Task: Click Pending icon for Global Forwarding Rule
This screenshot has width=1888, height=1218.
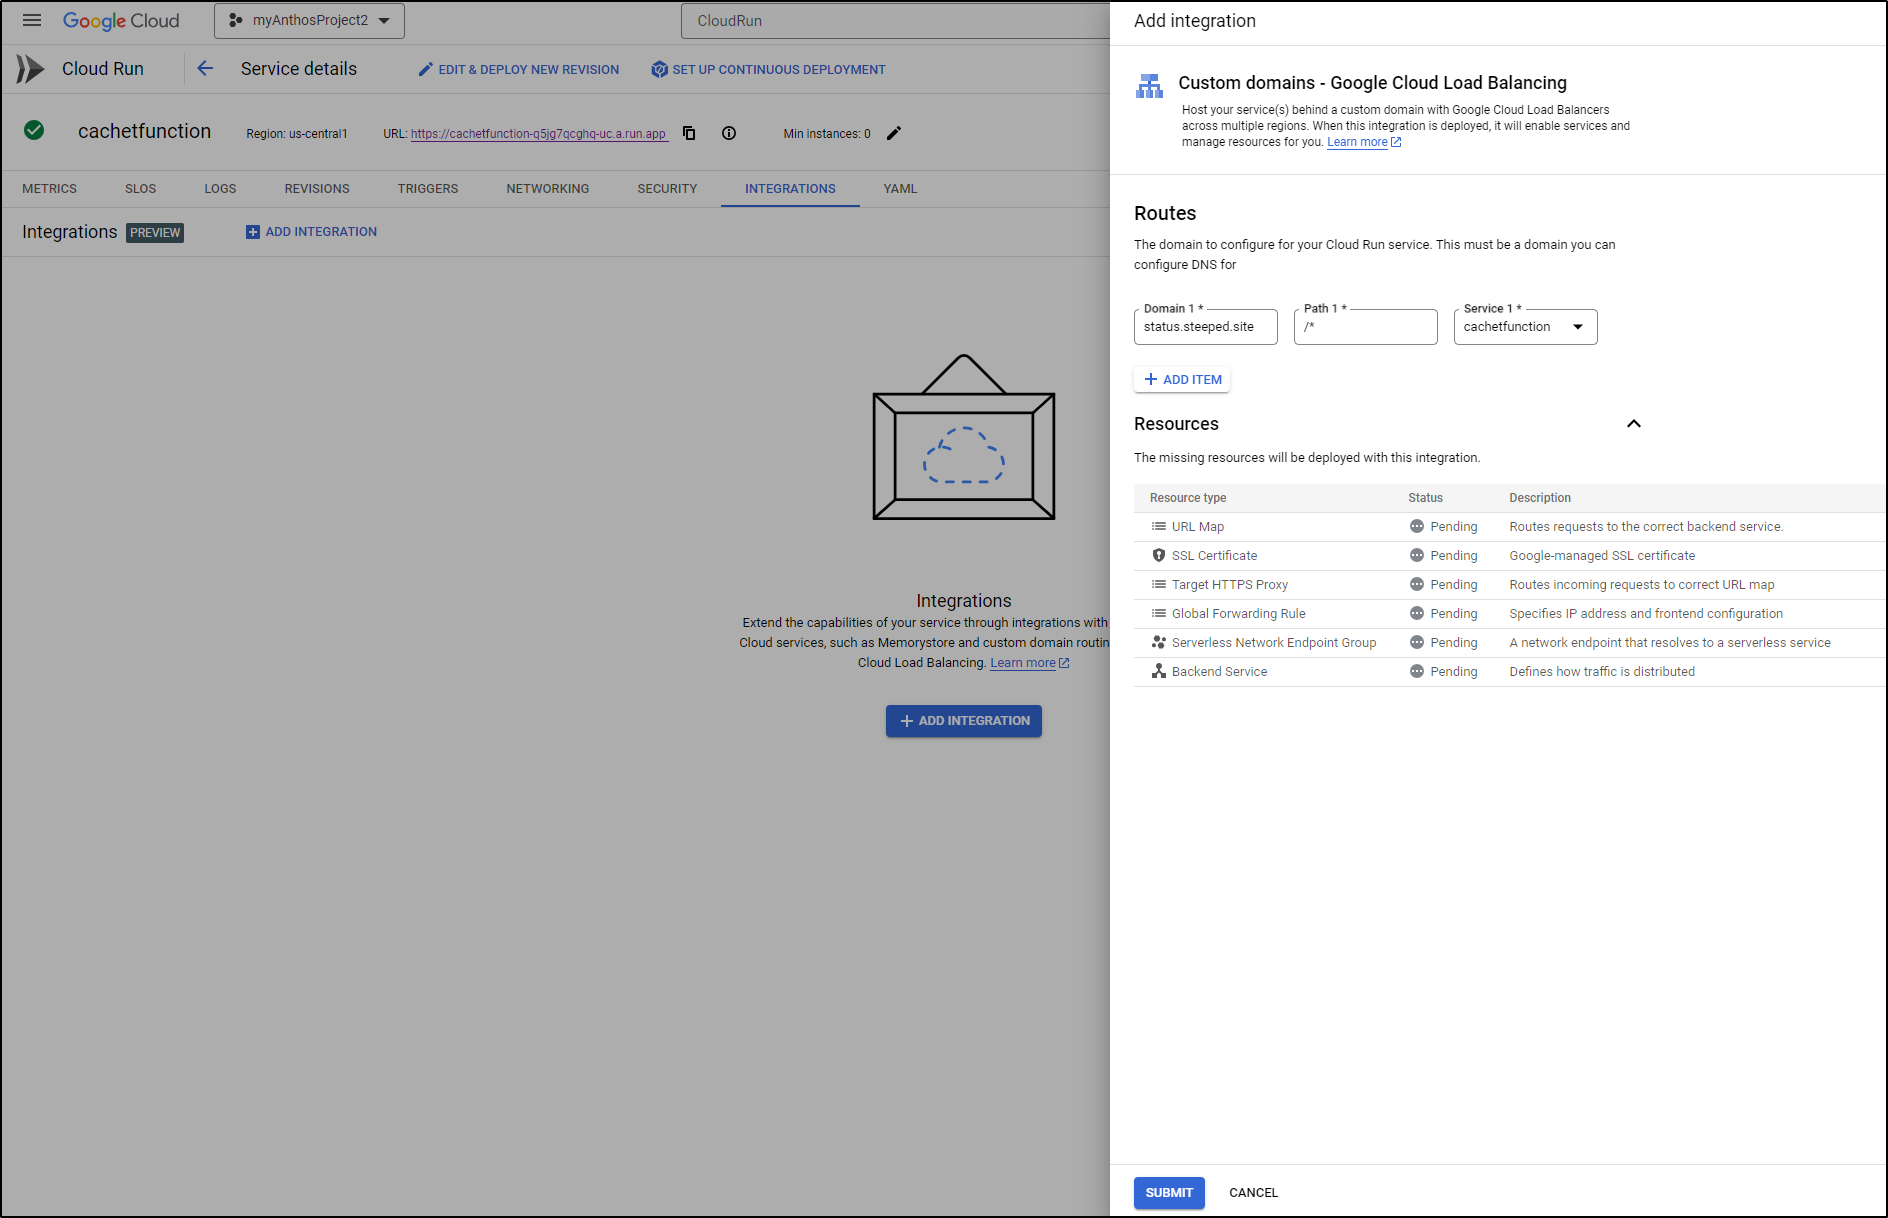Action: (x=1417, y=614)
